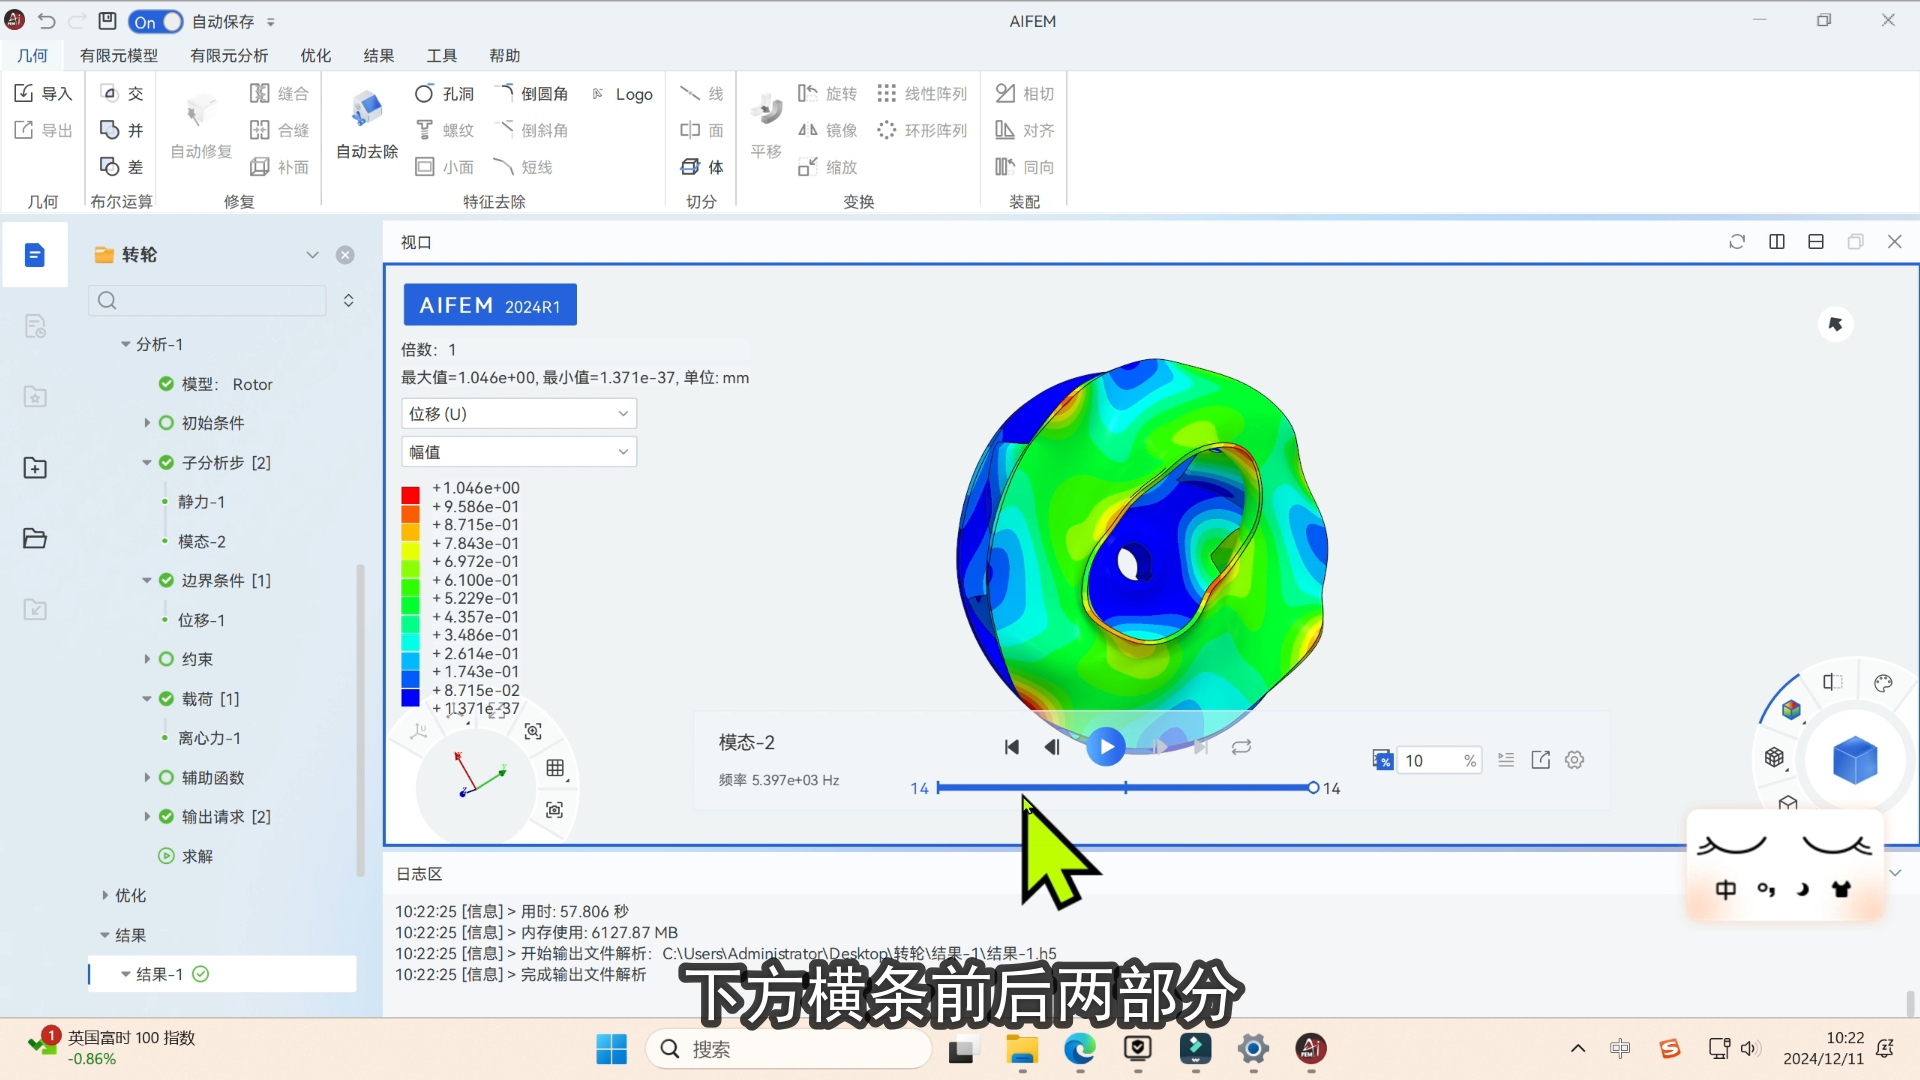Click the 3D view cube icon
The image size is (1920, 1080).
(1854, 761)
